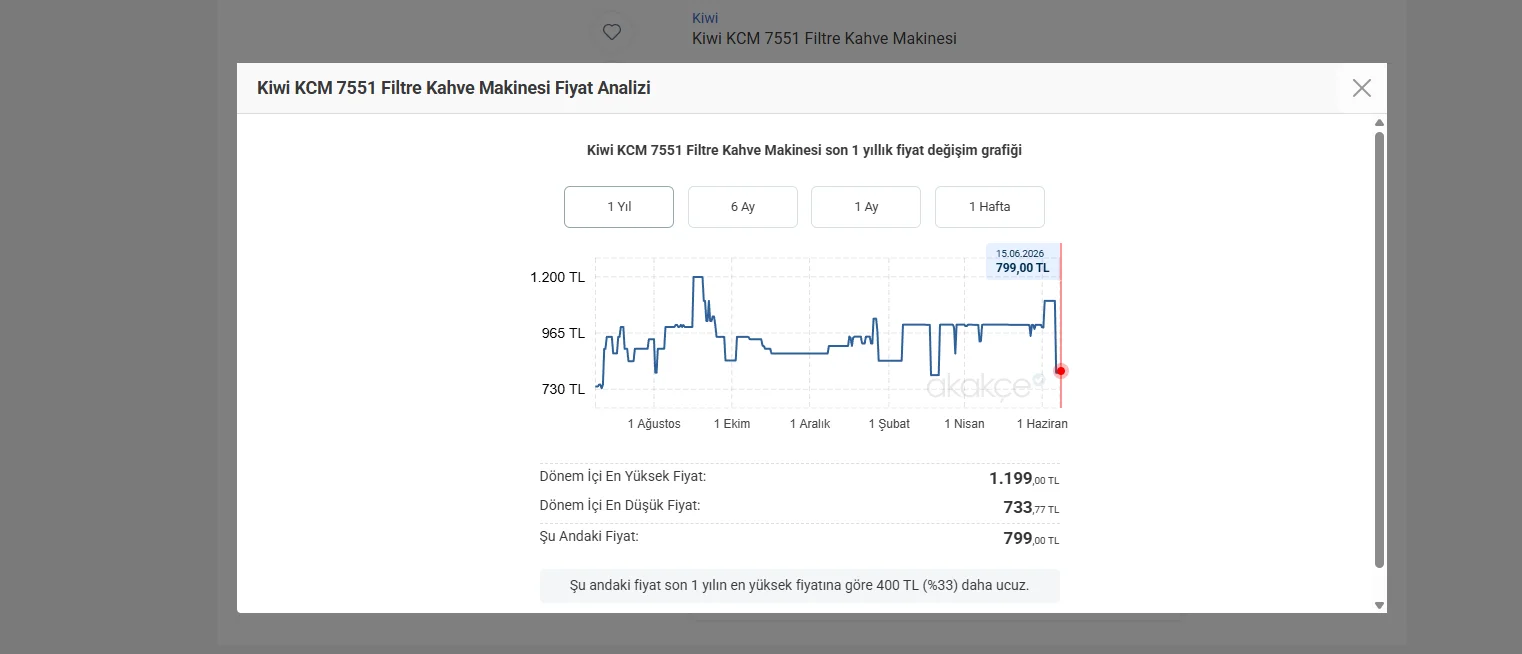Image resolution: width=1522 pixels, height=654 pixels.
Task: Click the dialog scrollbar up arrow
Action: point(1379,123)
